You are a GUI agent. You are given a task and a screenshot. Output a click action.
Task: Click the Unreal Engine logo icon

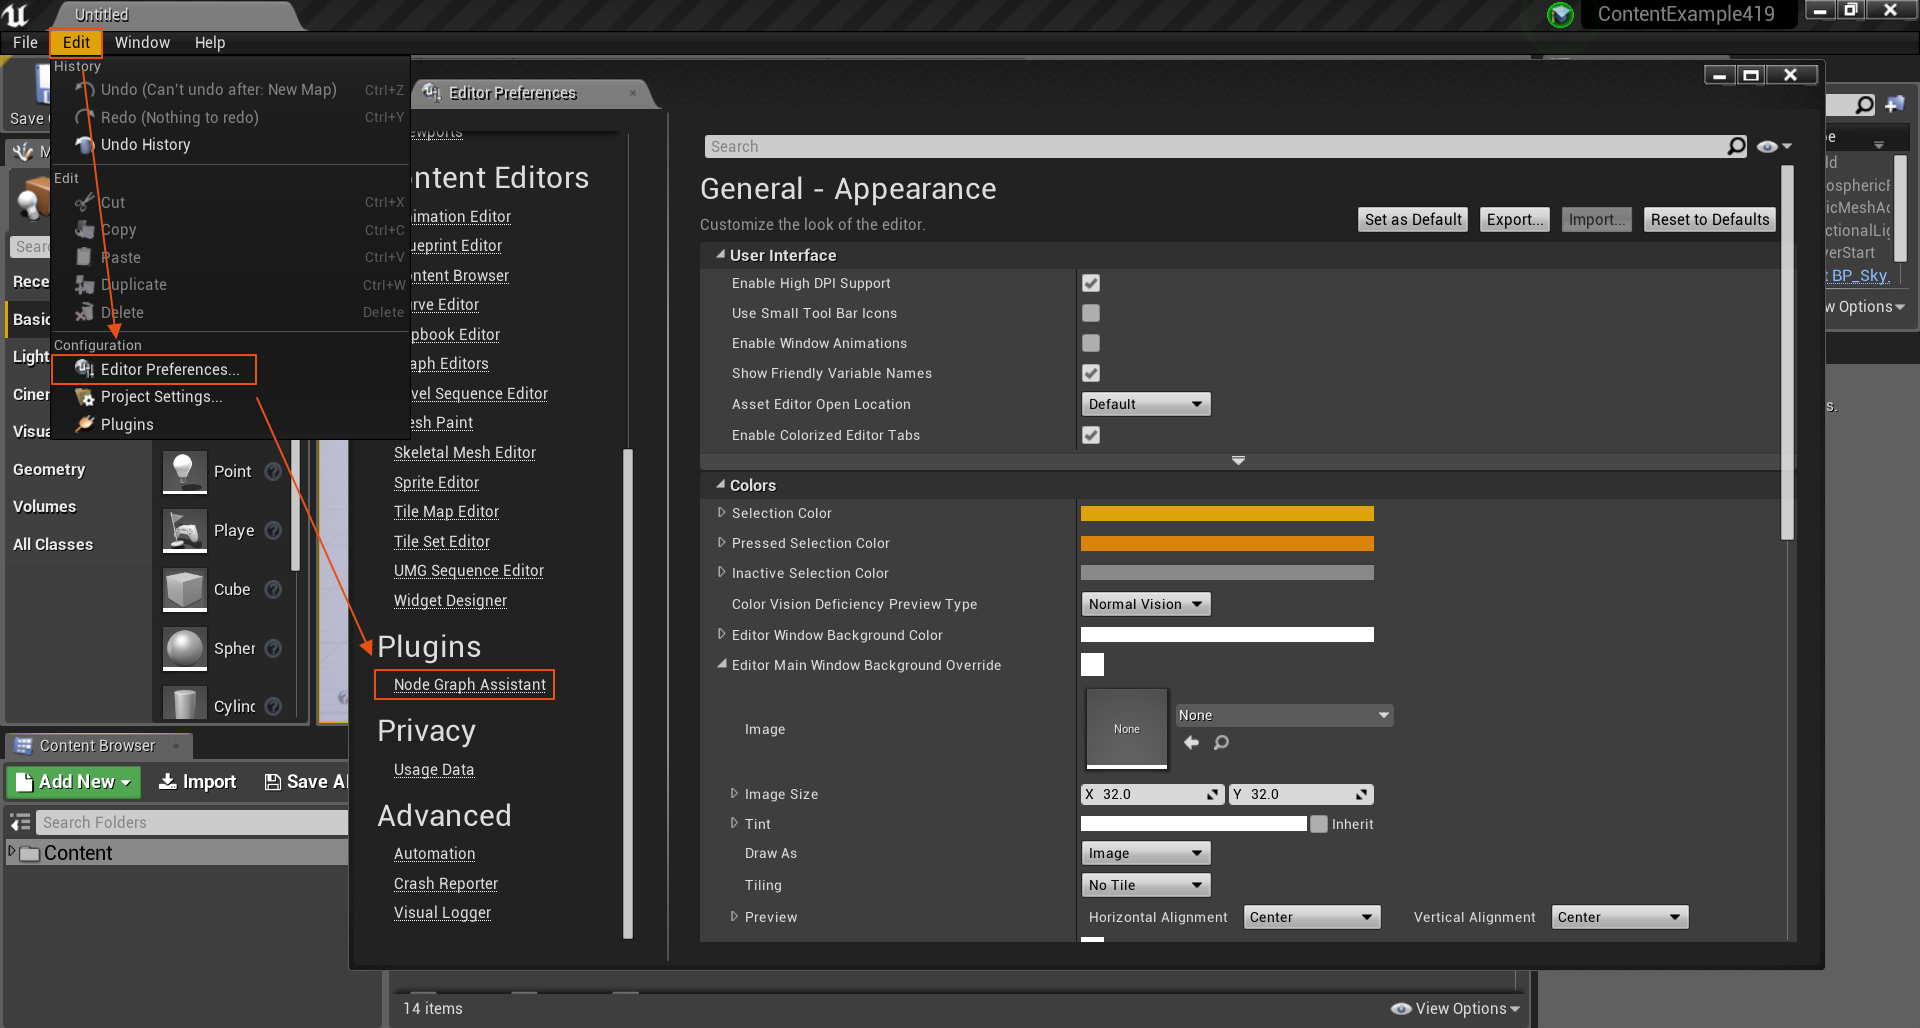click(x=16, y=14)
